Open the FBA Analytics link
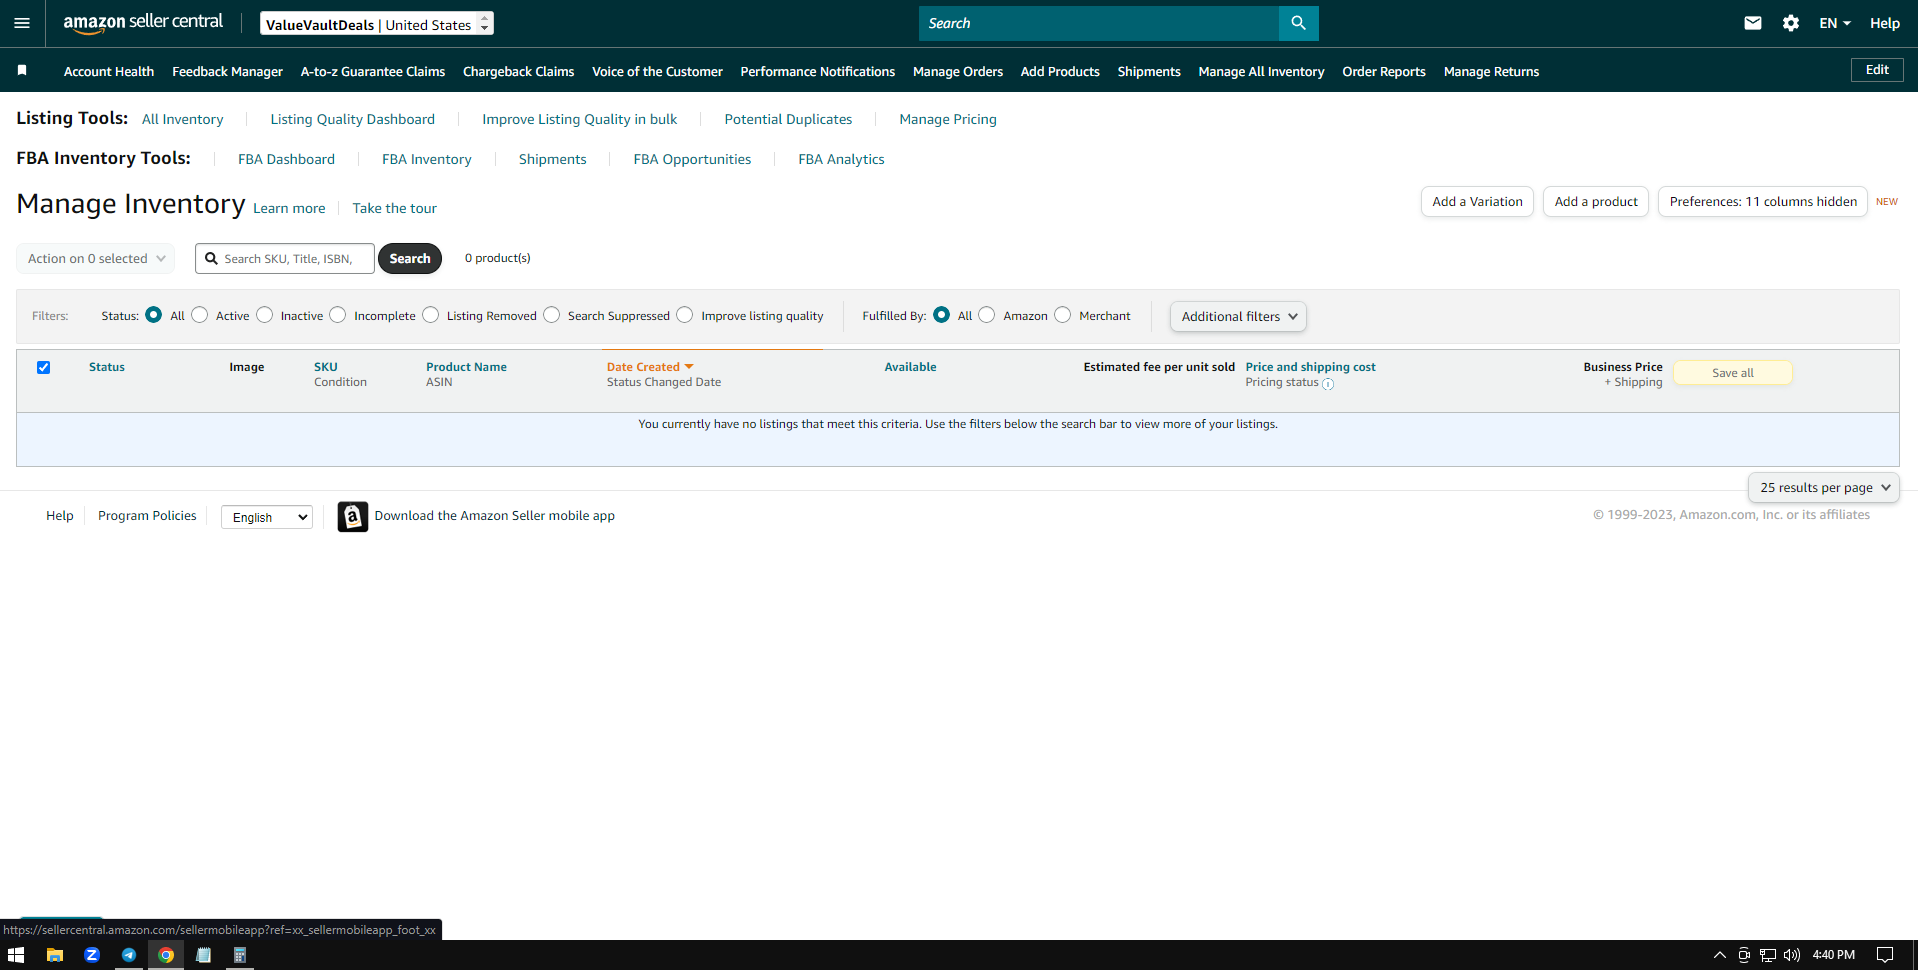This screenshot has height=970, width=1918. [841, 159]
